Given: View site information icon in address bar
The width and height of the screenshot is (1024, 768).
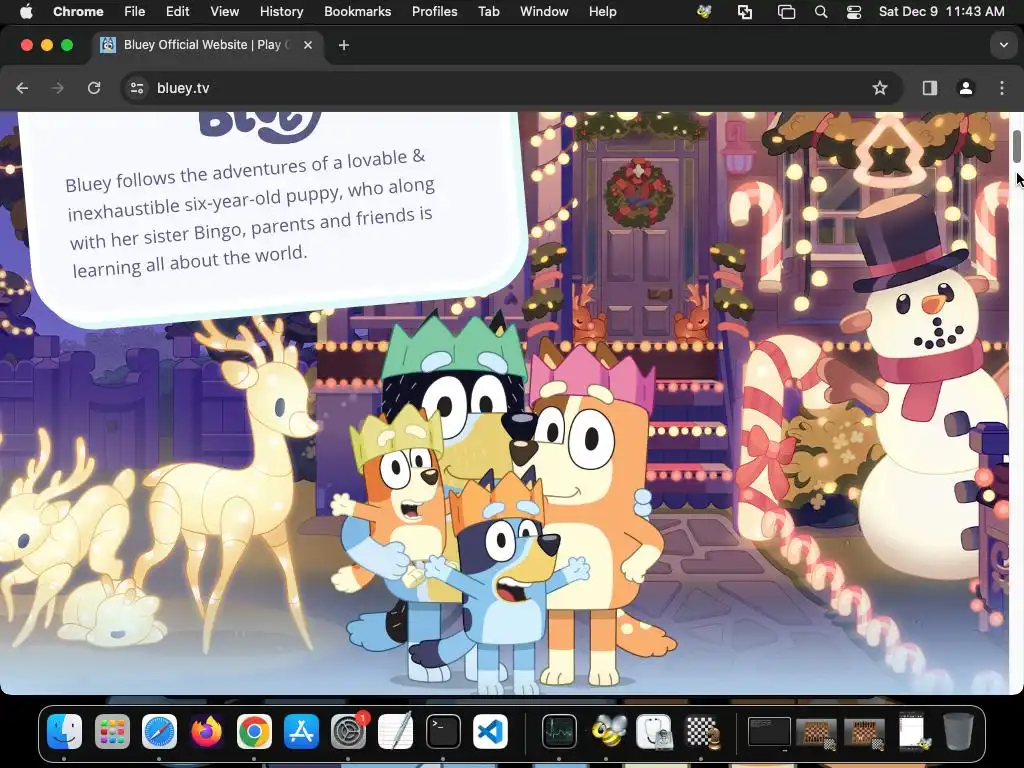Looking at the screenshot, I should [136, 88].
